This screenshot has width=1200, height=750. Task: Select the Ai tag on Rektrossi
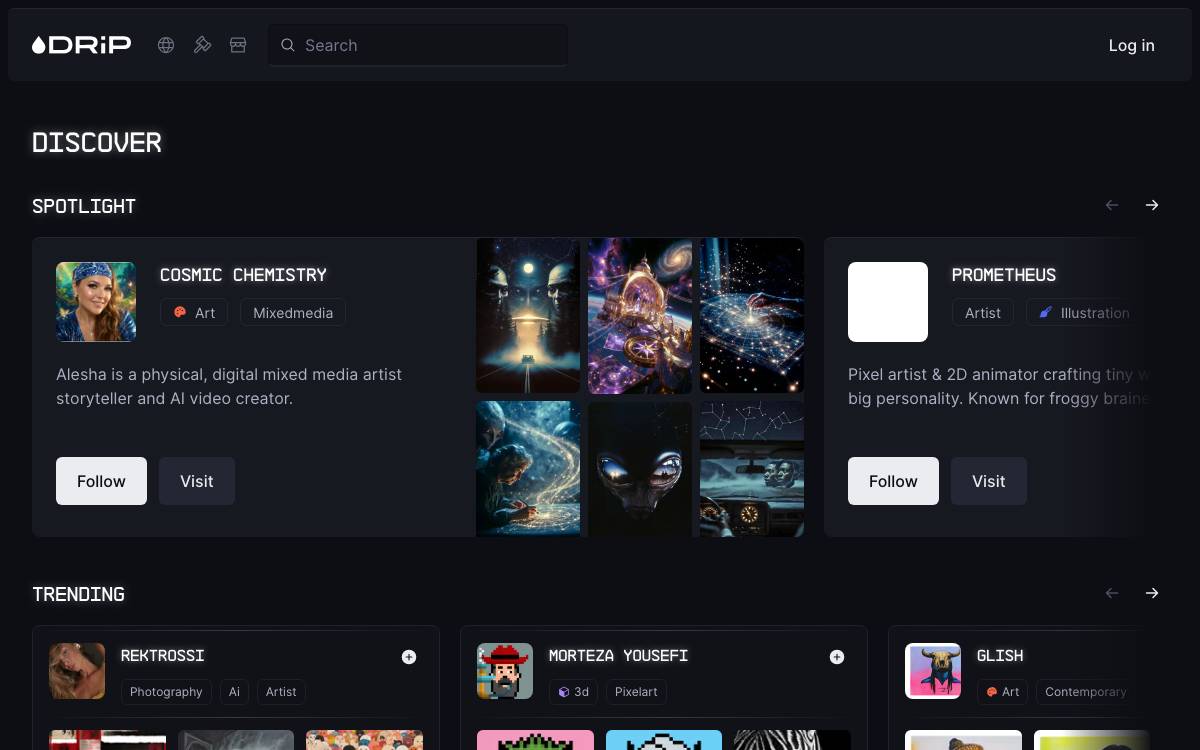click(234, 691)
